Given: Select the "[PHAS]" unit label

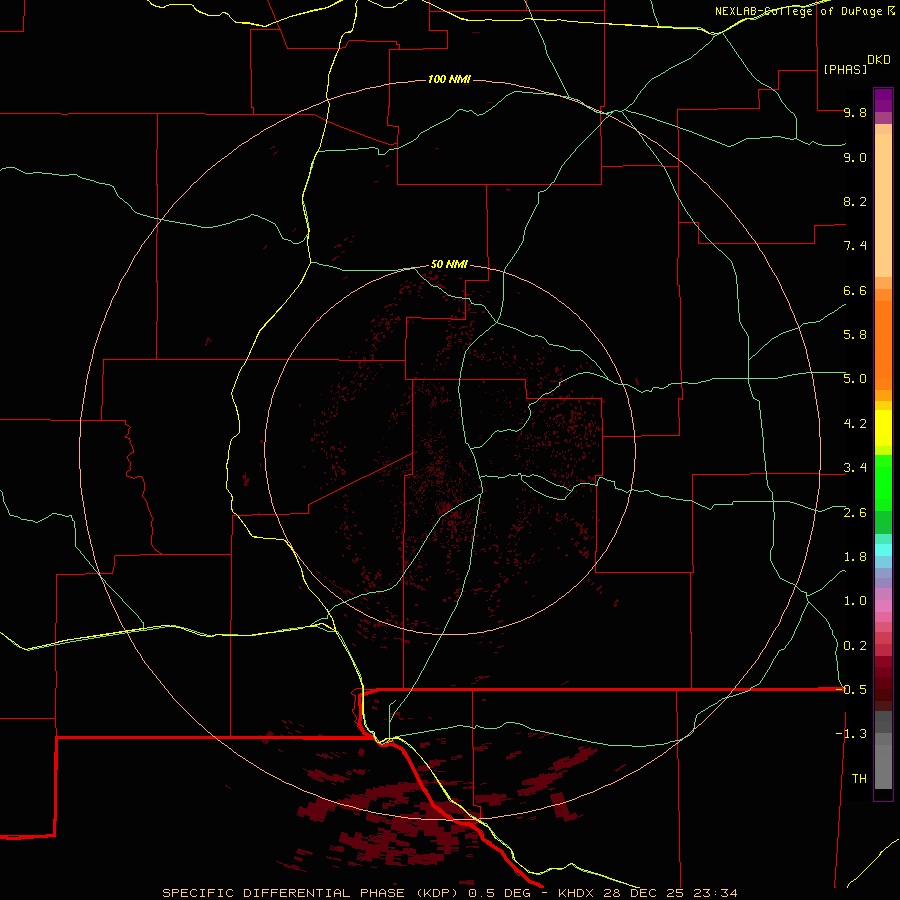Looking at the screenshot, I should 845,69.
